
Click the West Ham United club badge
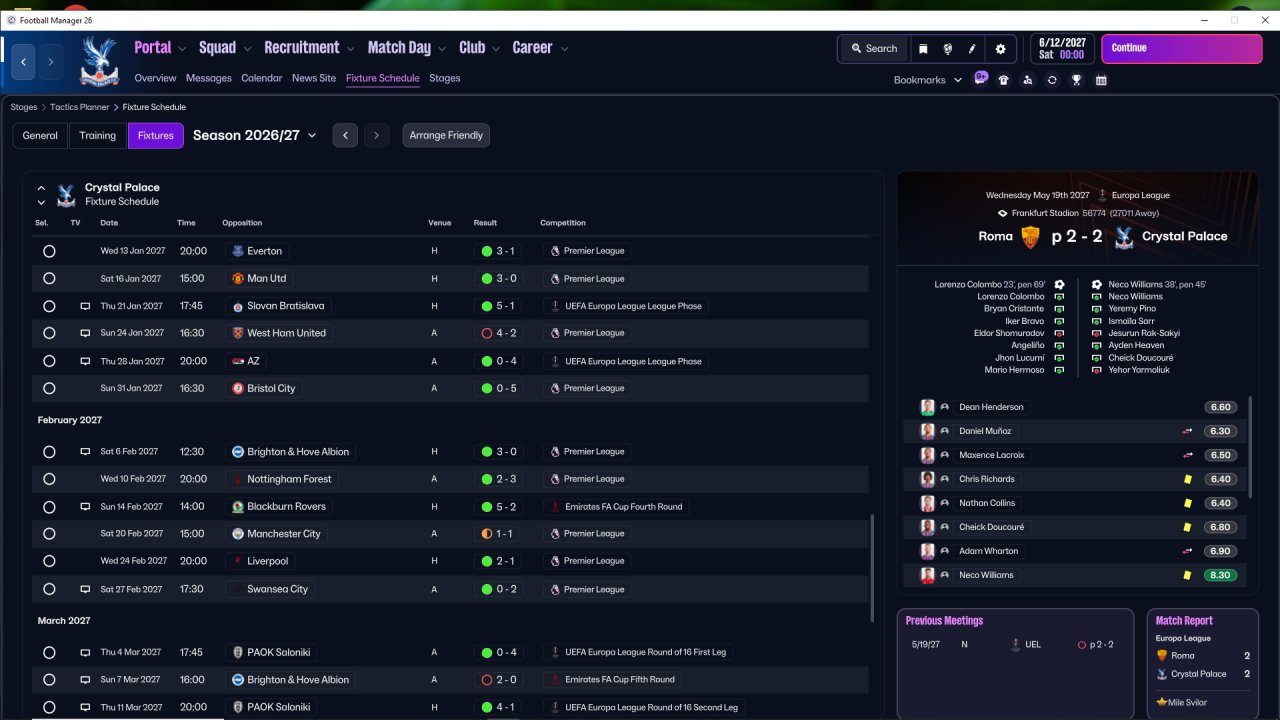pyautogui.click(x=237, y=333)
